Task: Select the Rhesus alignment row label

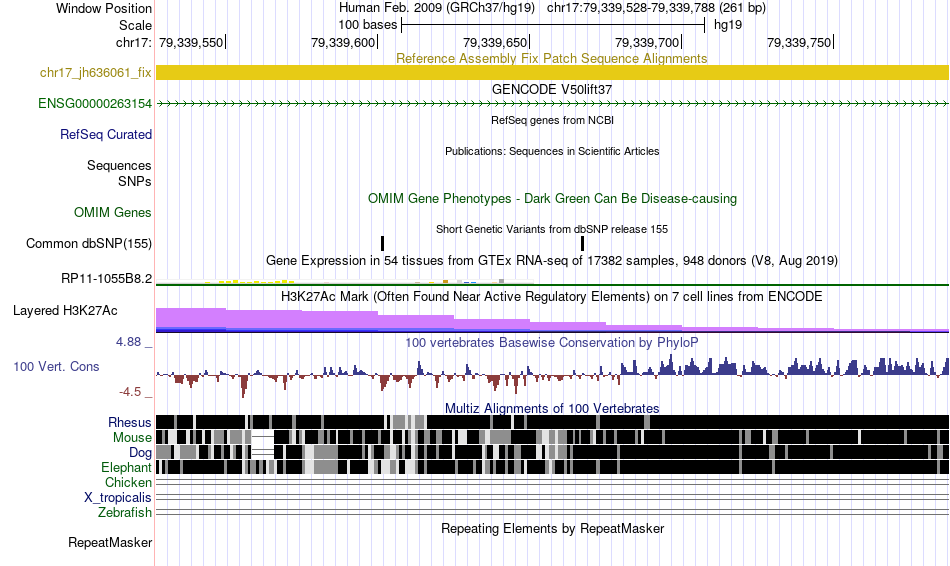Action: pyautogui.click(x=129, y=422)
